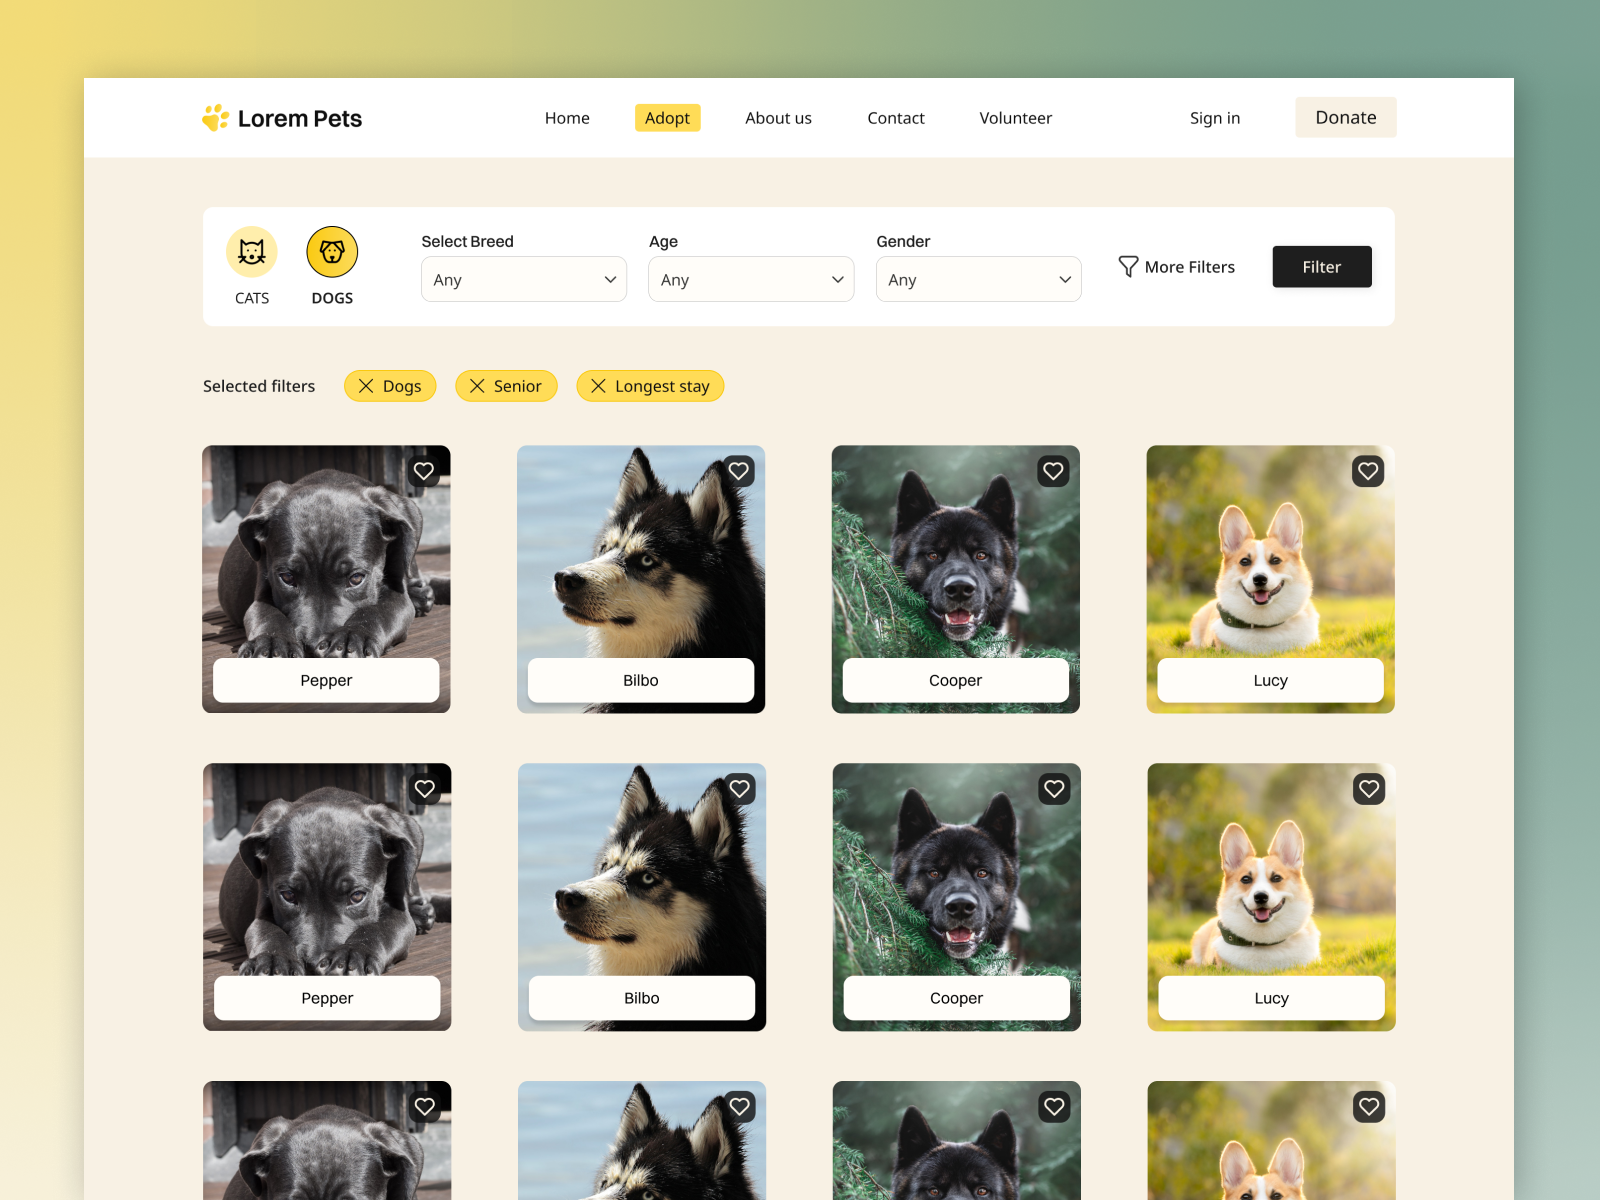Switch to the Adopt tab
The height and width of the screenshot is (1200, 1600).
667,117
